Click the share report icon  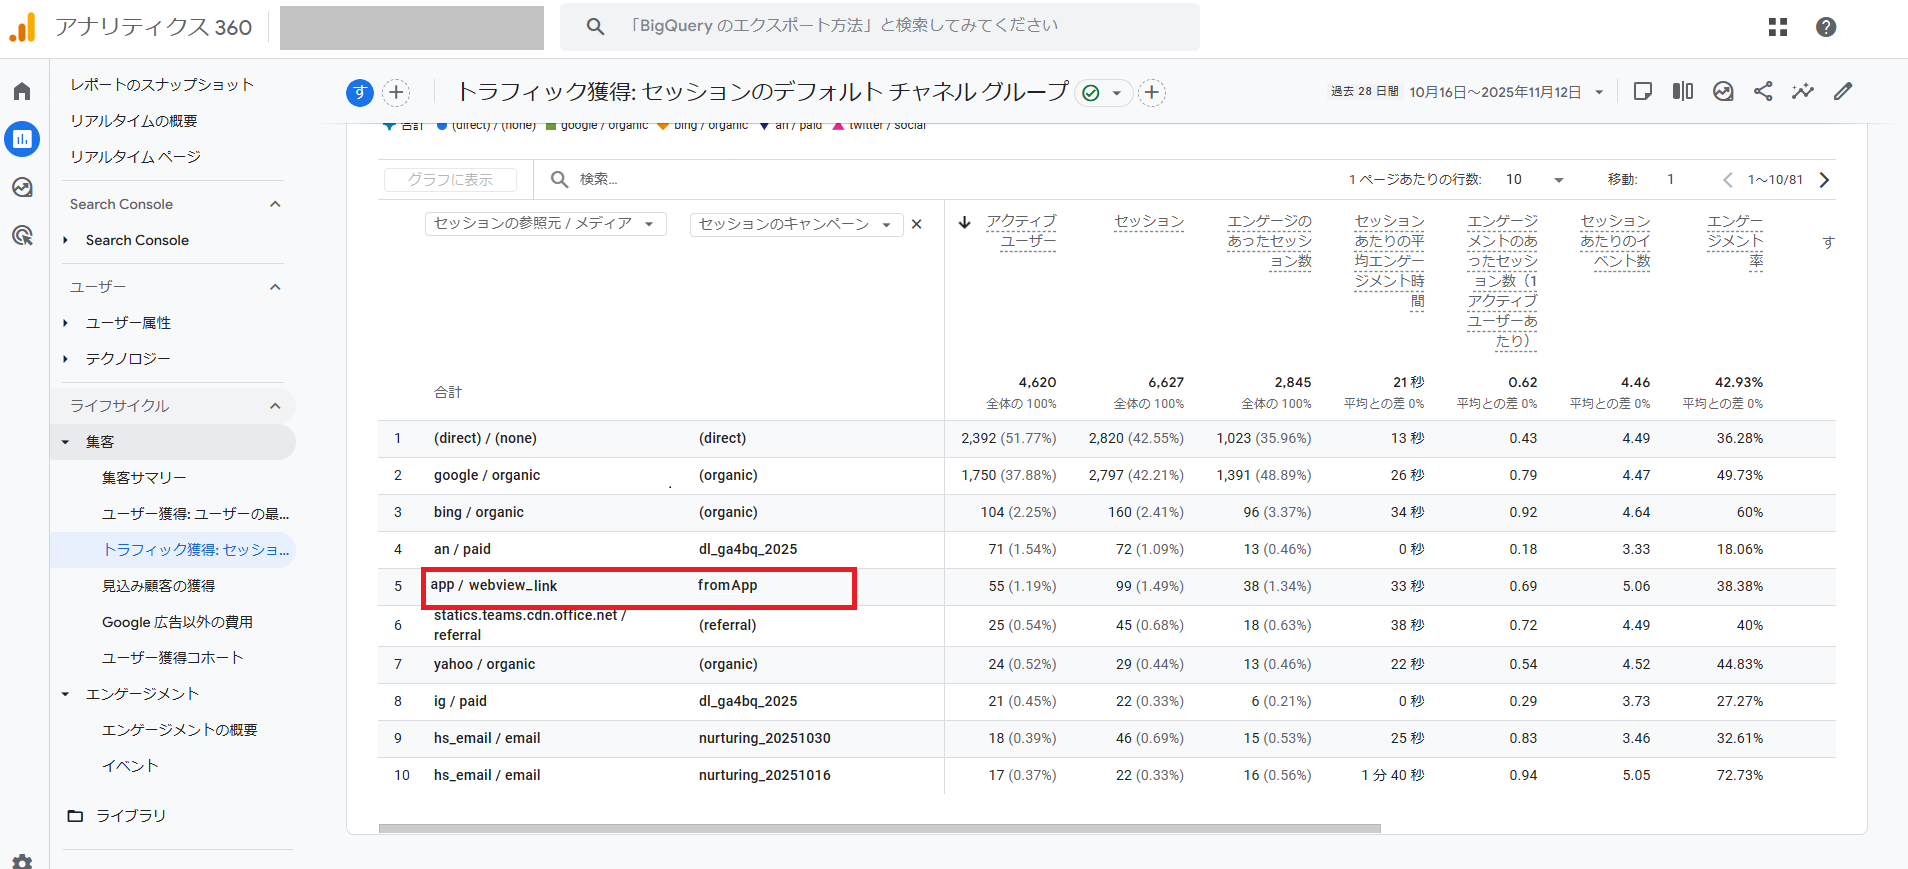pos(1763,92)
